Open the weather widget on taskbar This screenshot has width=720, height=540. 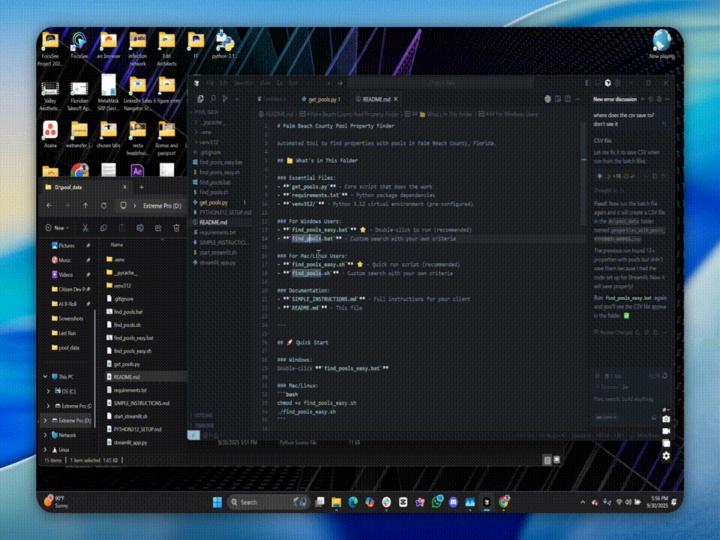click(x=57, y=501)
